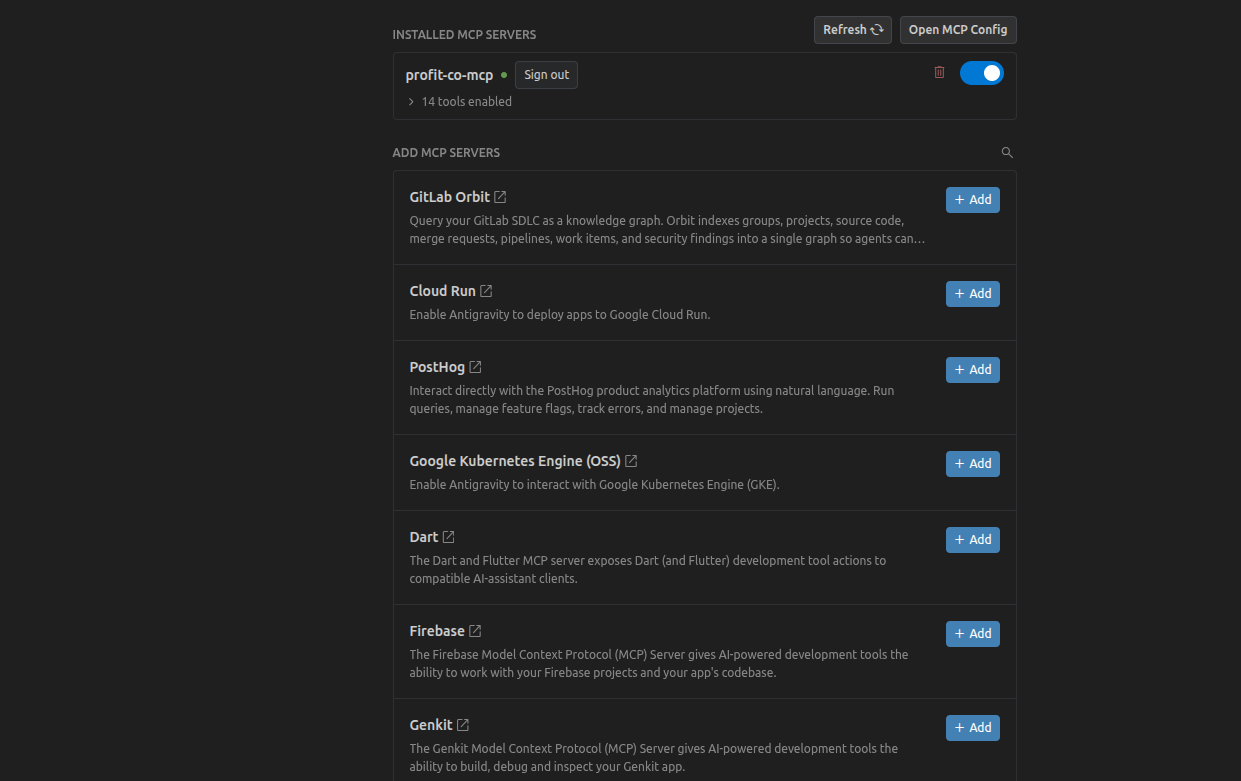Open the Firebase external link icon
This screenshot has width=1241, height=781.
pyautogui.click(x=475, y=631)
